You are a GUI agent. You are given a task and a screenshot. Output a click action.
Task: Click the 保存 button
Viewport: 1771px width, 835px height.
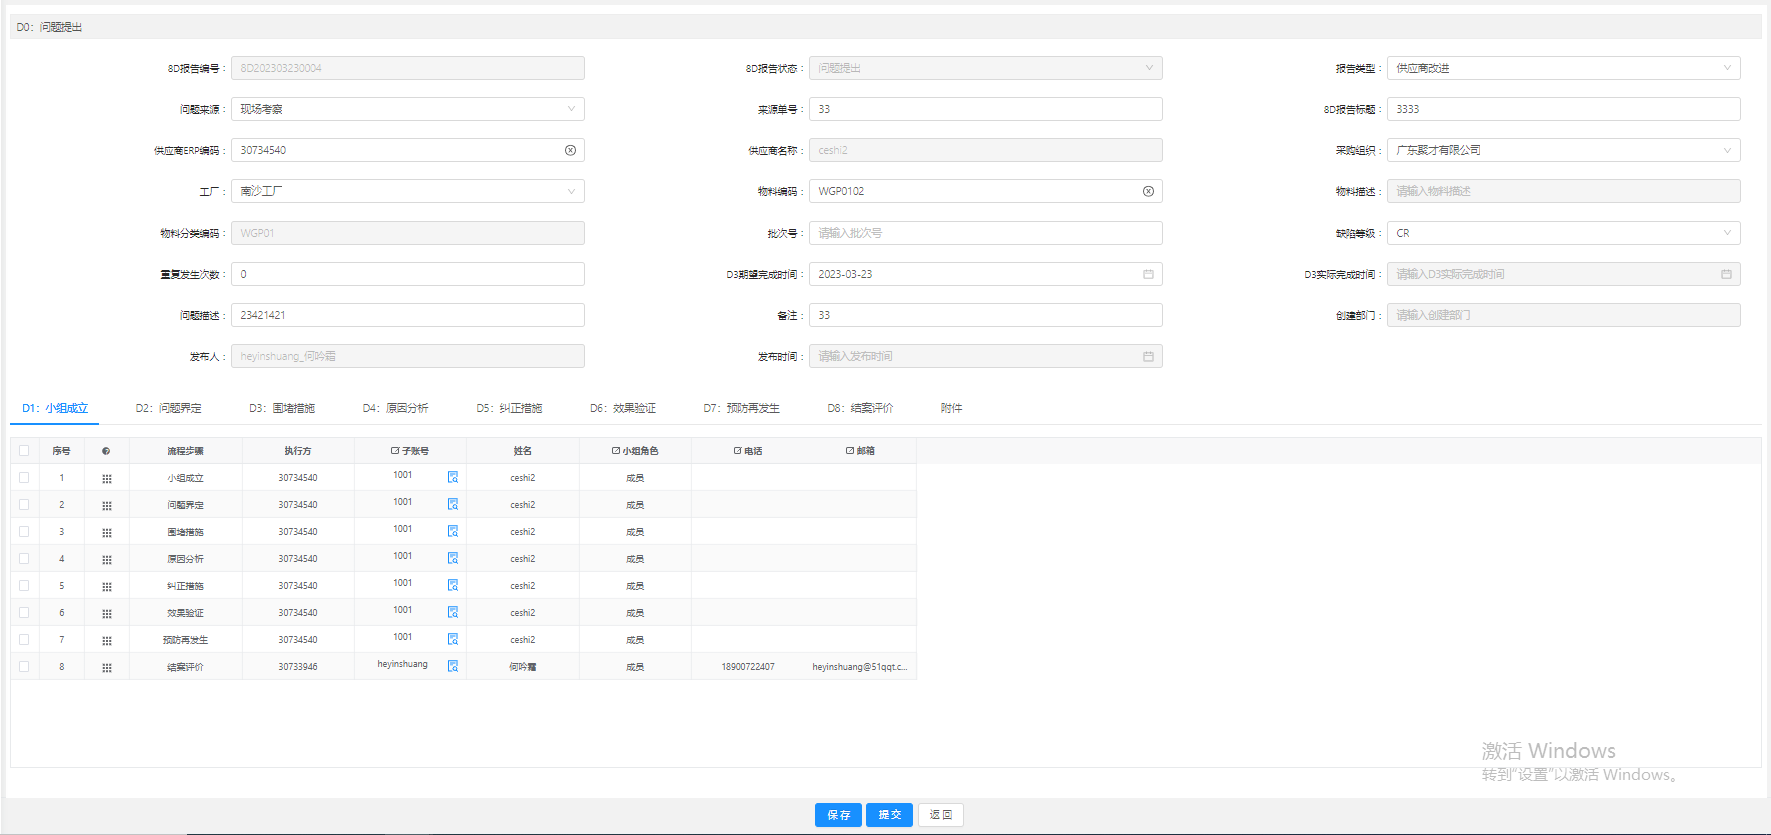click(x=838, y=815)
